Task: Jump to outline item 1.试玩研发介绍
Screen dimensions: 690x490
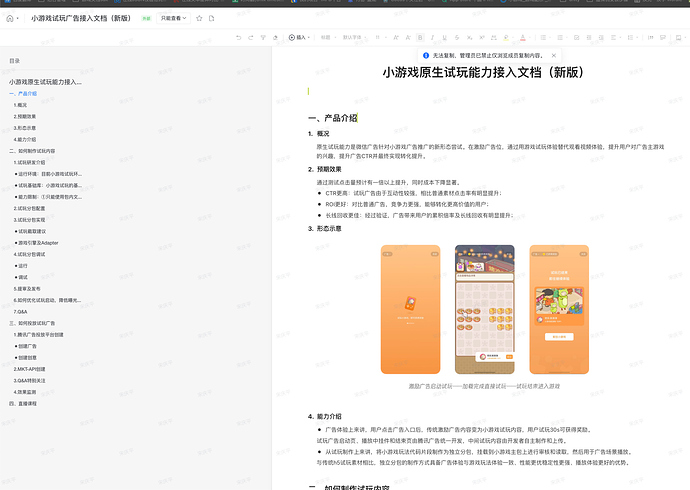Action: point(29,162)
